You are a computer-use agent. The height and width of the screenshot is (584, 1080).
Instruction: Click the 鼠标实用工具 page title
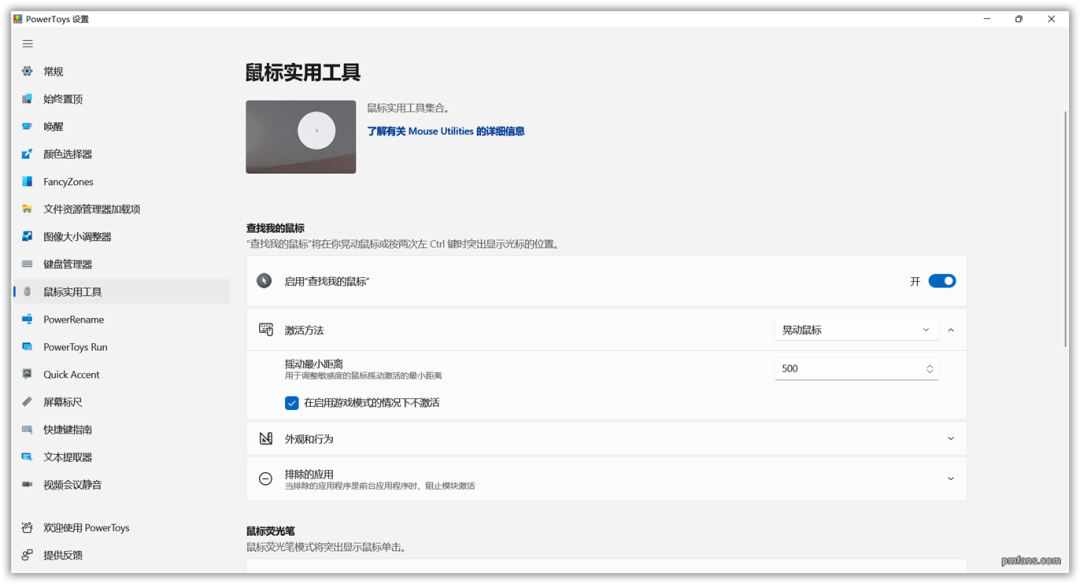[303, 72]
